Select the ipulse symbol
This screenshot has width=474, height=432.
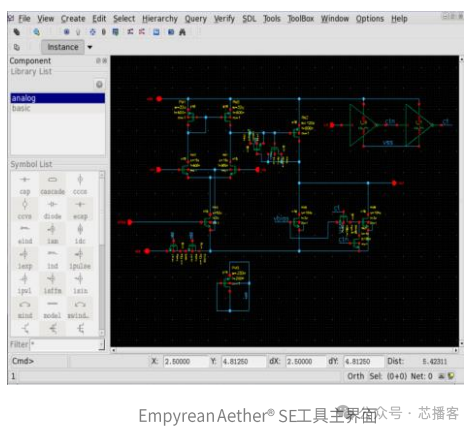click(x=80, y=259)
